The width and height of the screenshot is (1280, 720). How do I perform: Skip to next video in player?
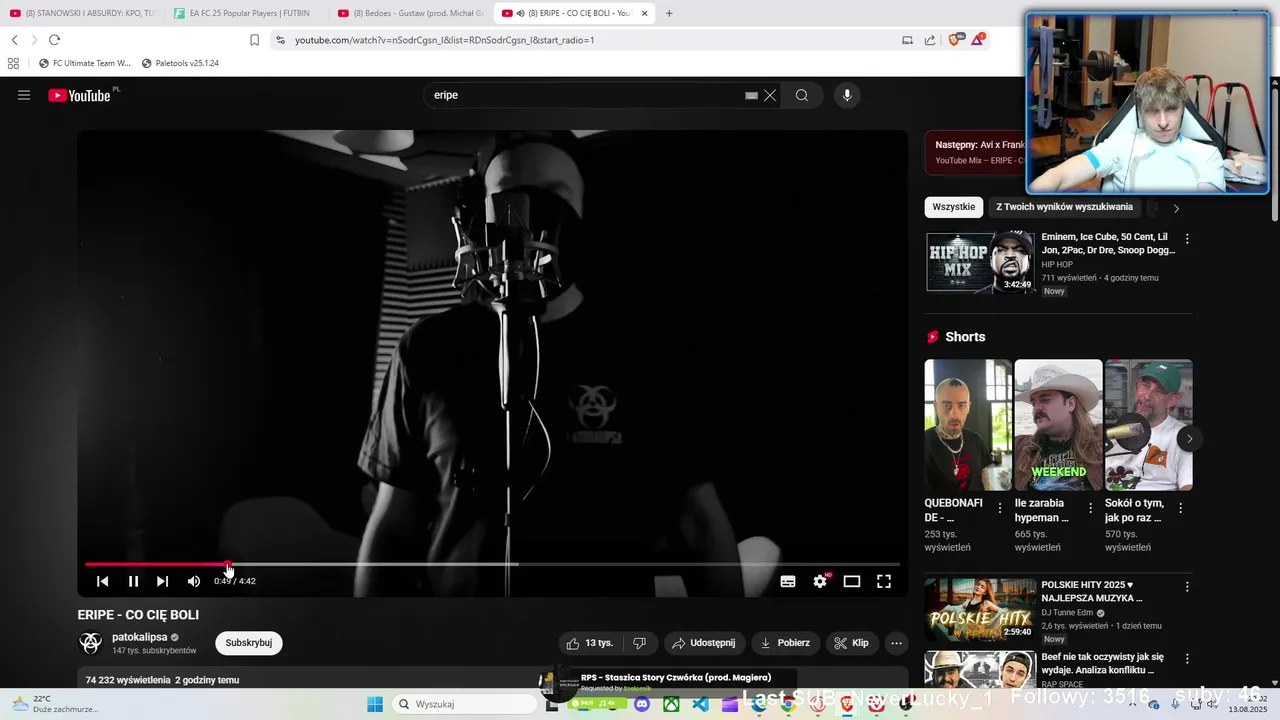coord(162,581)
